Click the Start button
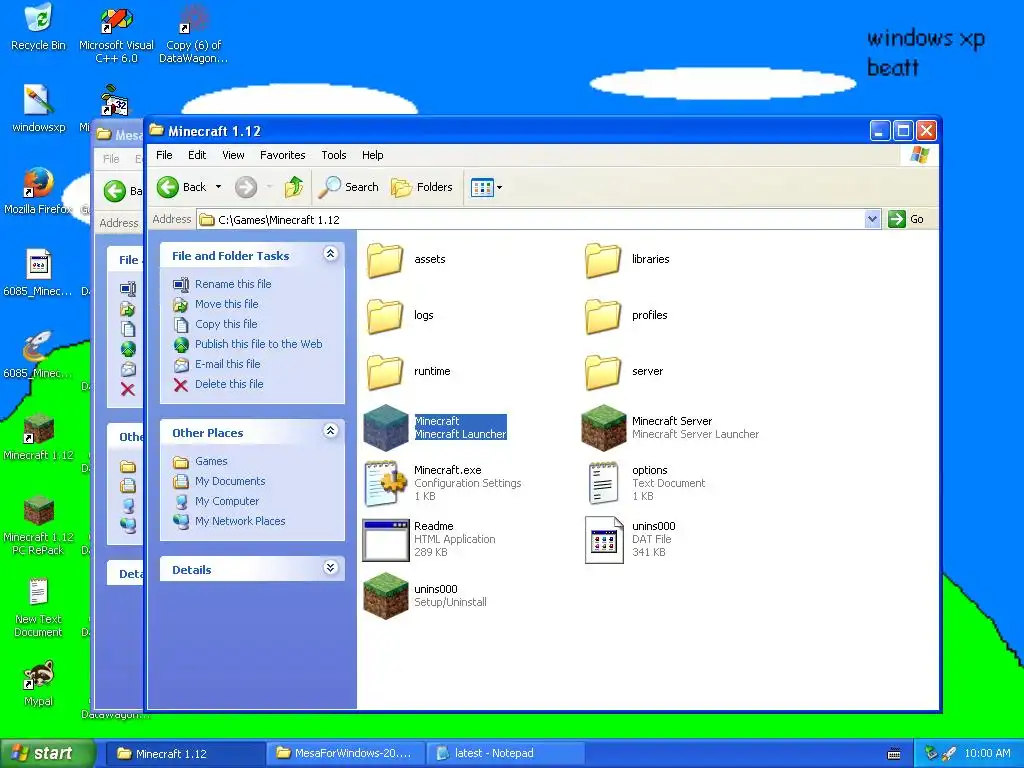Viewport: 1024px width, 768px height. click(47, 754)
